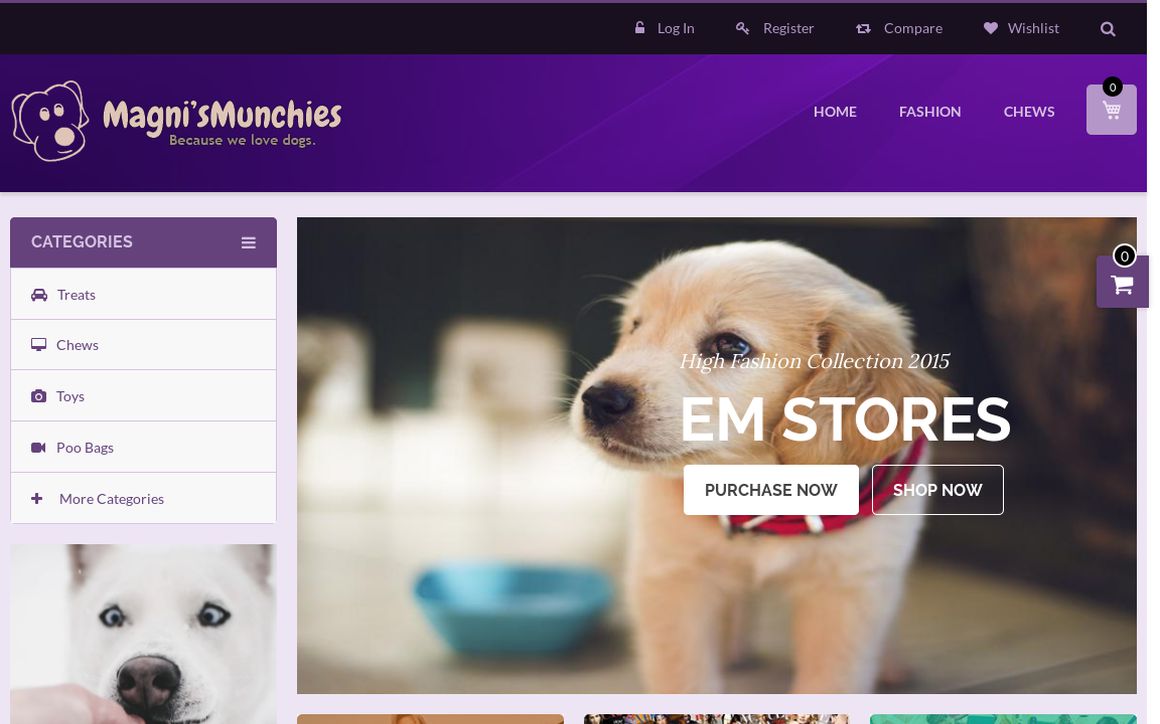Screen dimensions: 1160x724
Task: Click the SHOP NOW button
Action: [x=937, y=490]
